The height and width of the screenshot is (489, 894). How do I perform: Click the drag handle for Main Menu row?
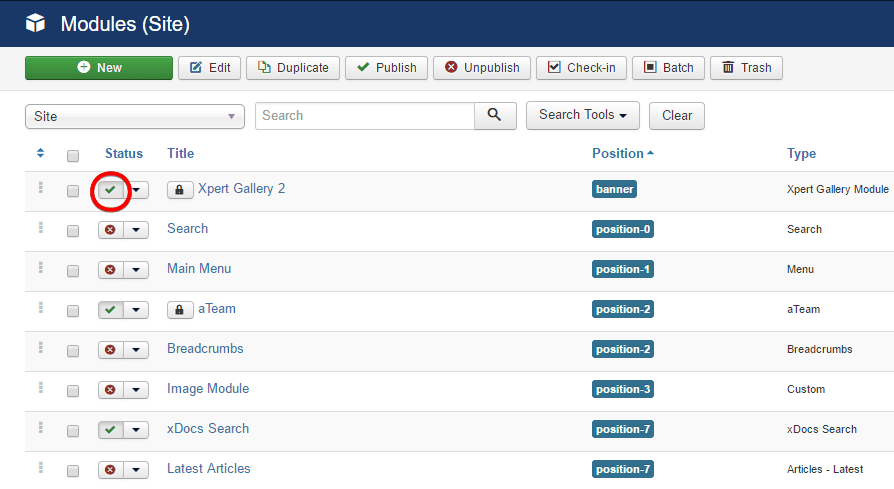coord(41,268)
